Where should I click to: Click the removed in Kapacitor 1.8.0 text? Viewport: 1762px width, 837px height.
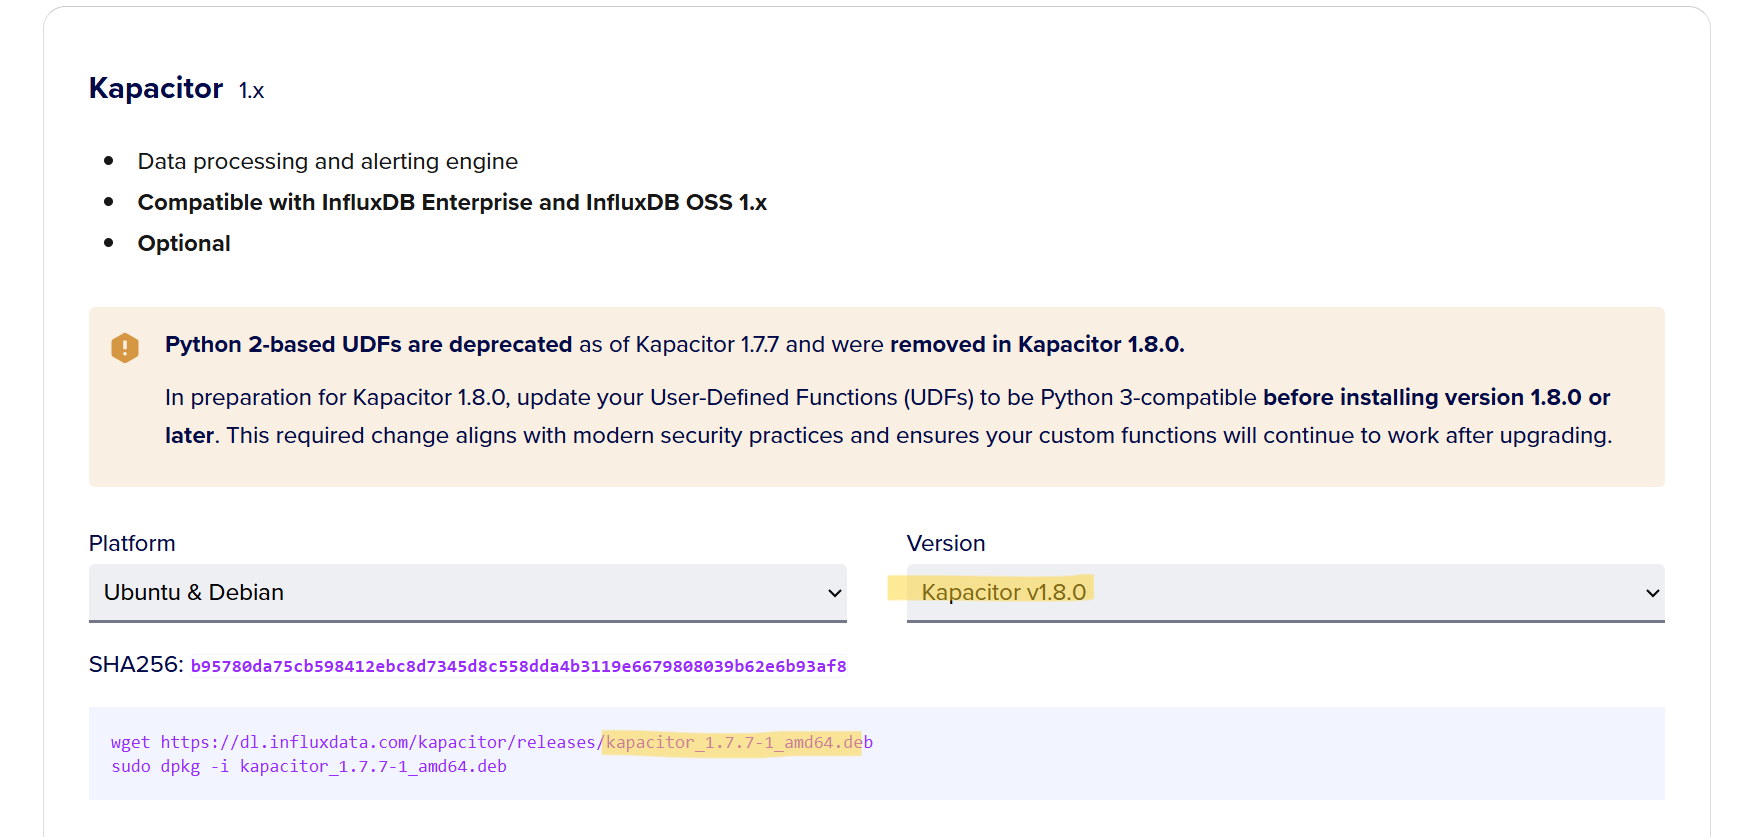coord(1036,344)
